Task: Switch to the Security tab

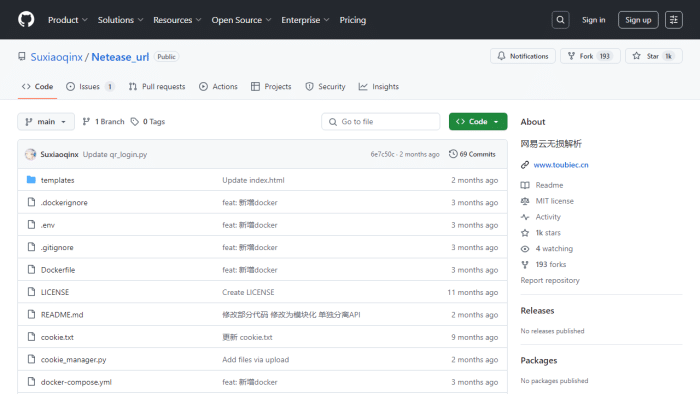Action: click(x=325, y=87)
